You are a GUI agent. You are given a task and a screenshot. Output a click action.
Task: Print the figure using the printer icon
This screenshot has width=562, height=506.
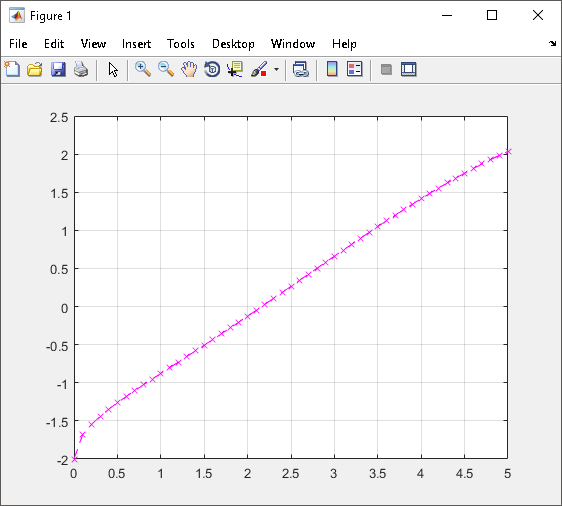81,69
